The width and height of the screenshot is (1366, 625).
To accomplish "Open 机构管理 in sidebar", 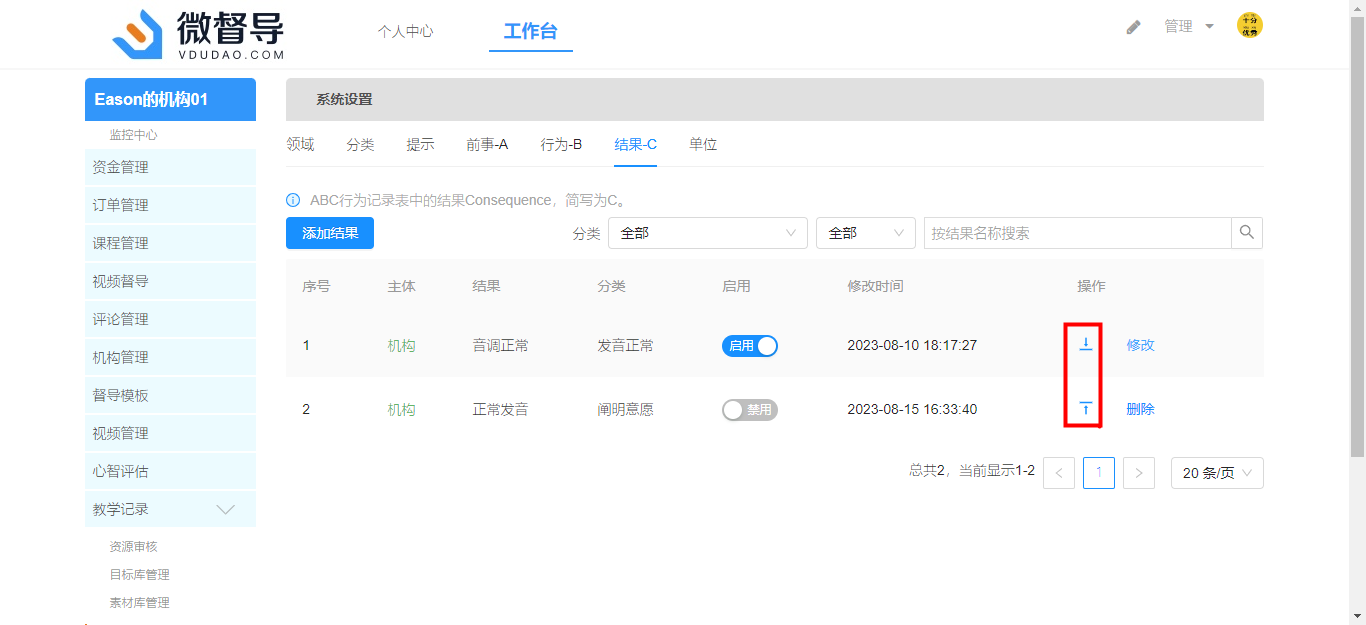I will click(170, 357).
